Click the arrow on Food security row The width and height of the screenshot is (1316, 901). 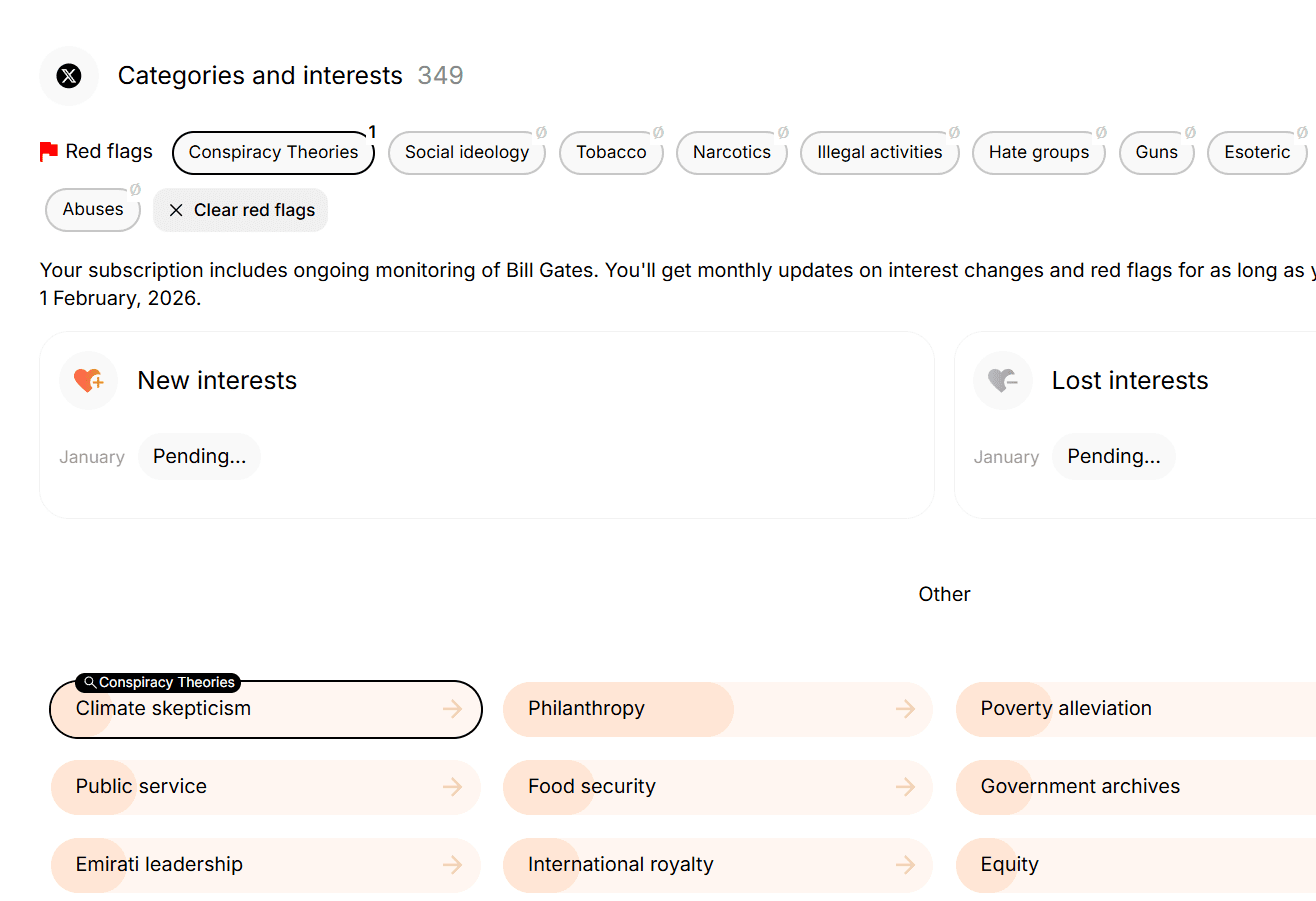pos(906,787)
